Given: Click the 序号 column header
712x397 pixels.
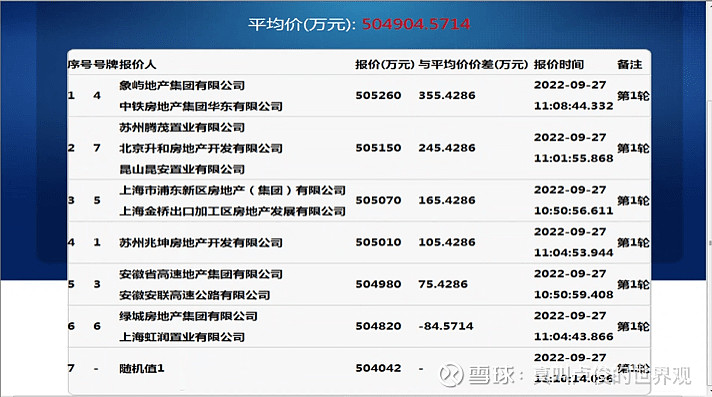Looking at the screenshot, I should pos(80,65).
